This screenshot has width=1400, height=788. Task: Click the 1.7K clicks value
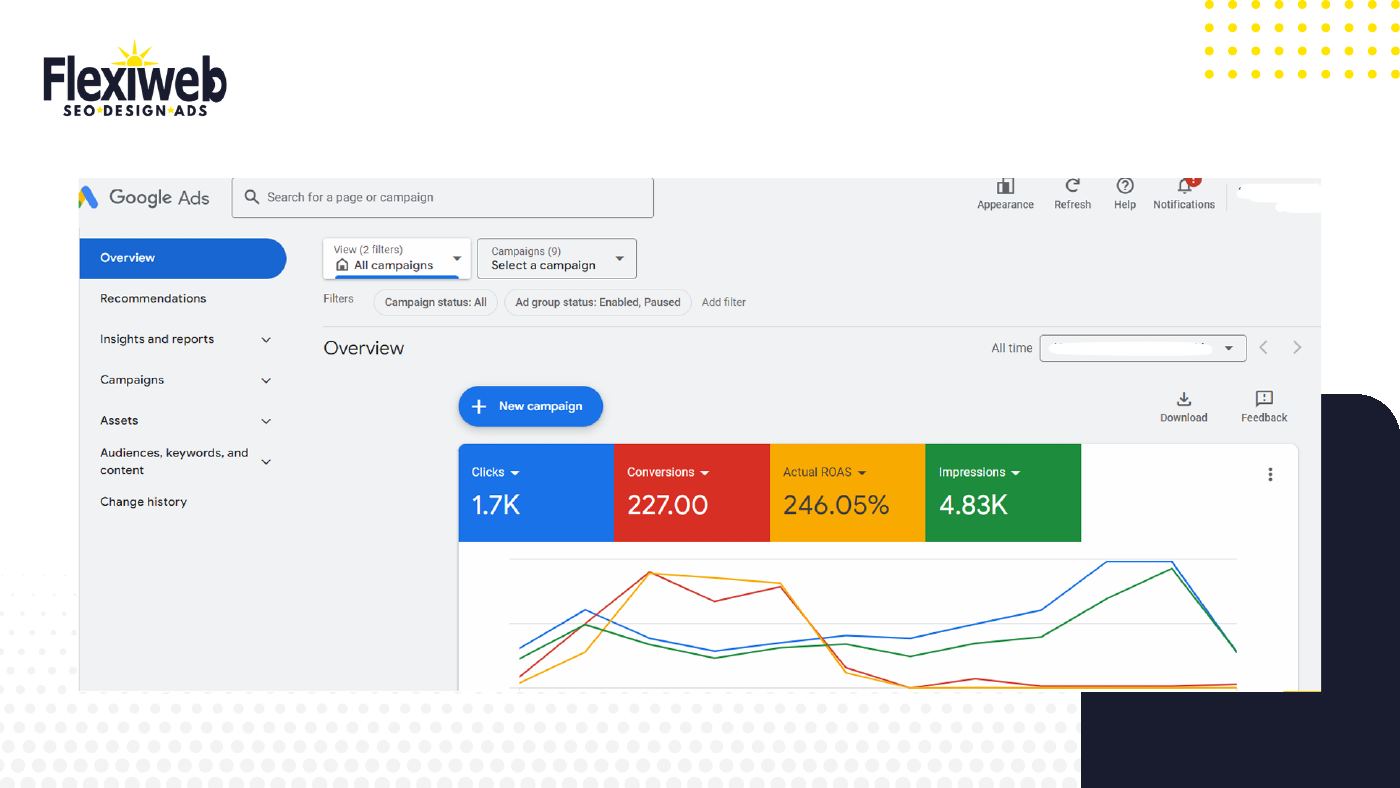(x=496, y=505)
